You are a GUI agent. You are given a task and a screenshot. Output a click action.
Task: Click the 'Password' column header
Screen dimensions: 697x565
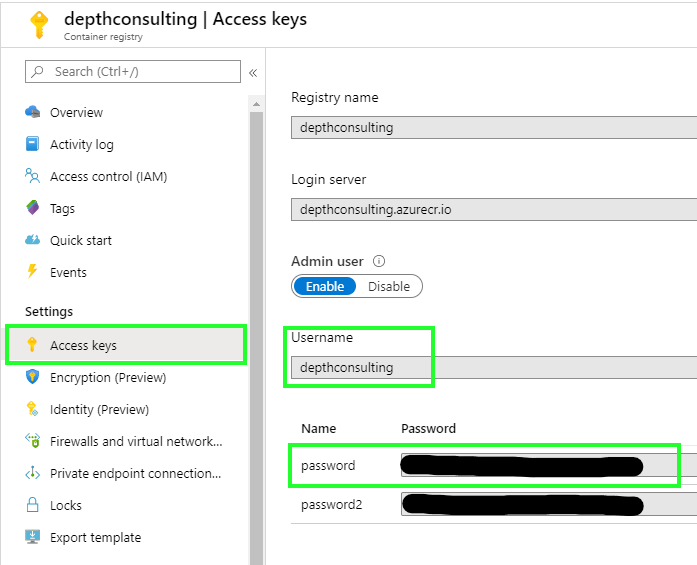(429, 429)
